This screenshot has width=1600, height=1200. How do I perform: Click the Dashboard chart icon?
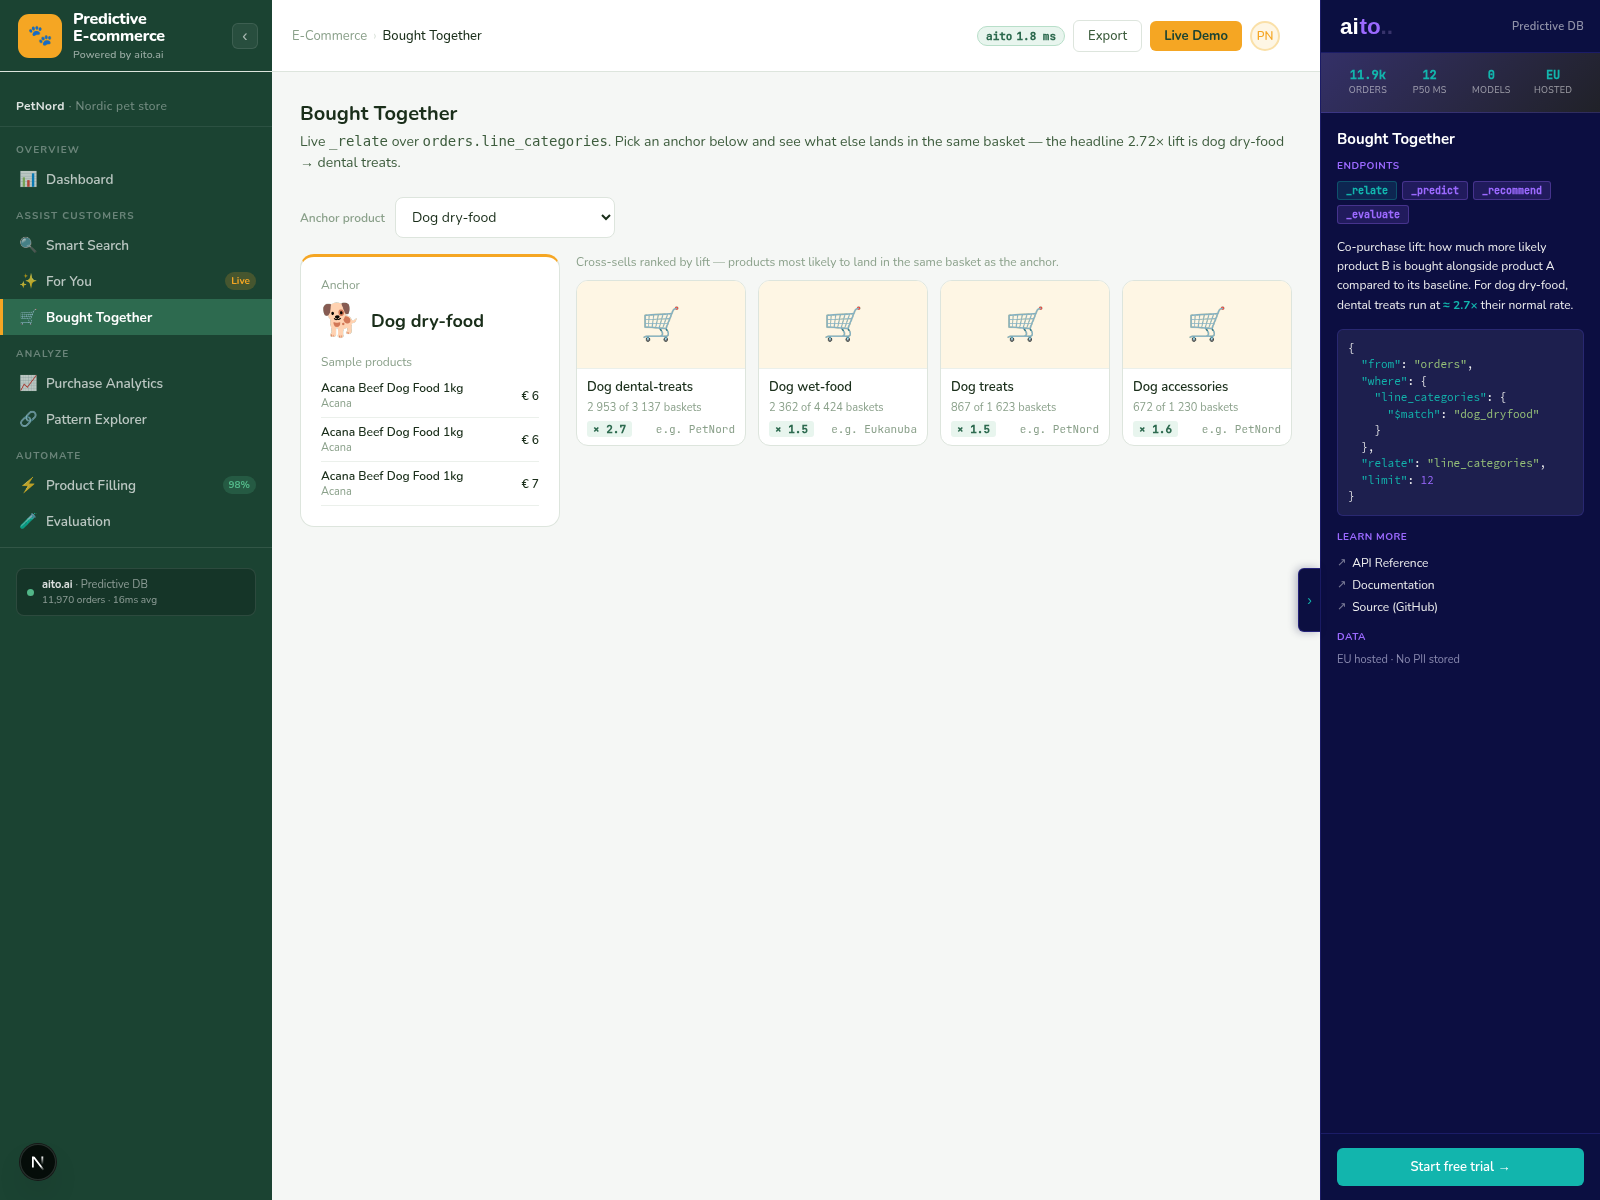click(28, 179)
